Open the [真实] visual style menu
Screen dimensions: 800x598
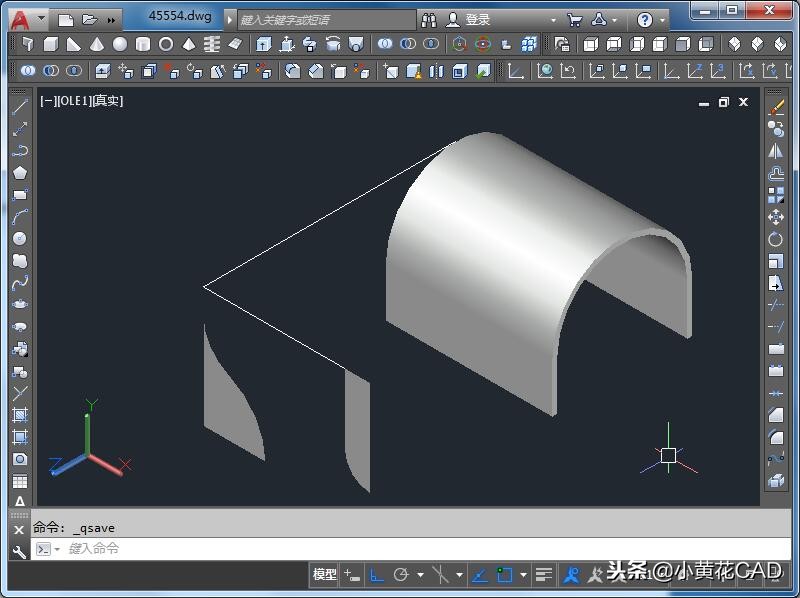click(107, 101)
